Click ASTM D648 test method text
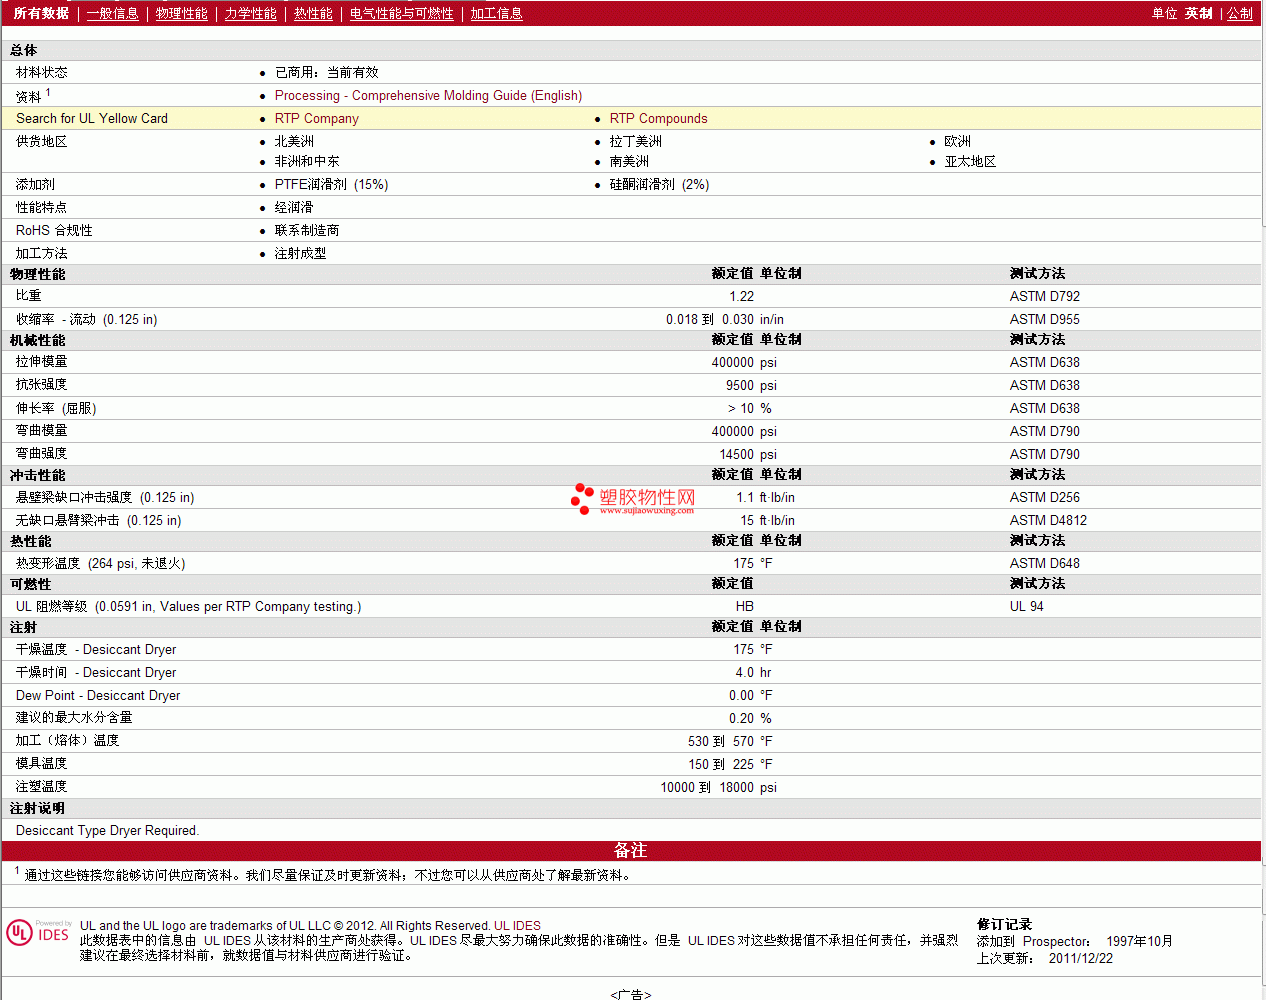 pos(1044,563)
